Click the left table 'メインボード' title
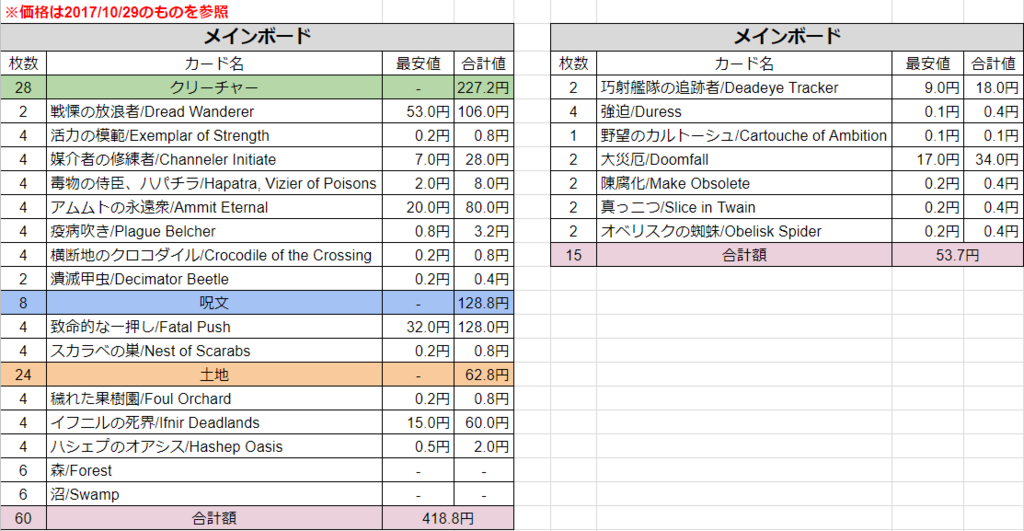The image size is (1024, 531). tap(257, 37)
